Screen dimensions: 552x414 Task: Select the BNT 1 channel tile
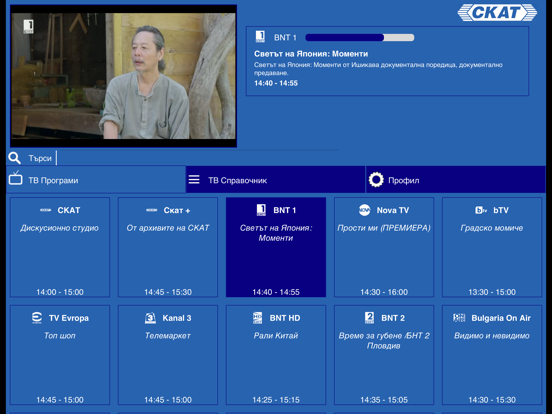click(276, 247)
